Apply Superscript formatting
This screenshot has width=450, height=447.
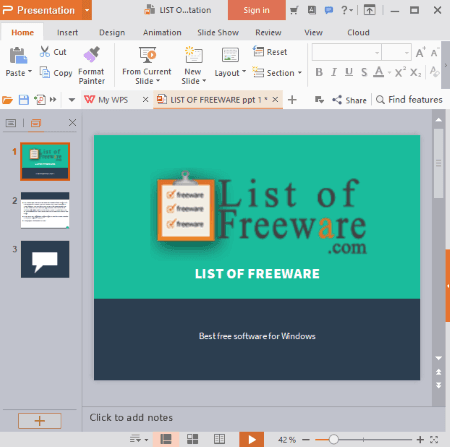(400, 72)
